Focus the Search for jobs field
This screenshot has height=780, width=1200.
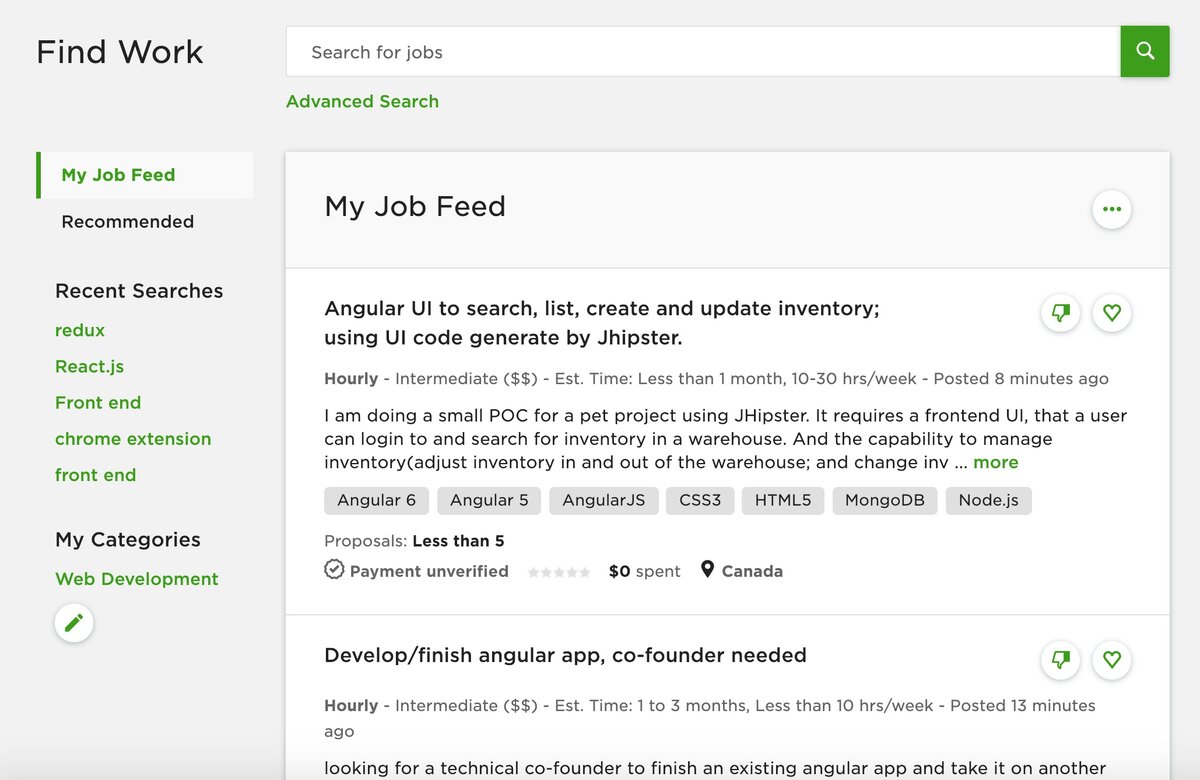pos(702,52)
